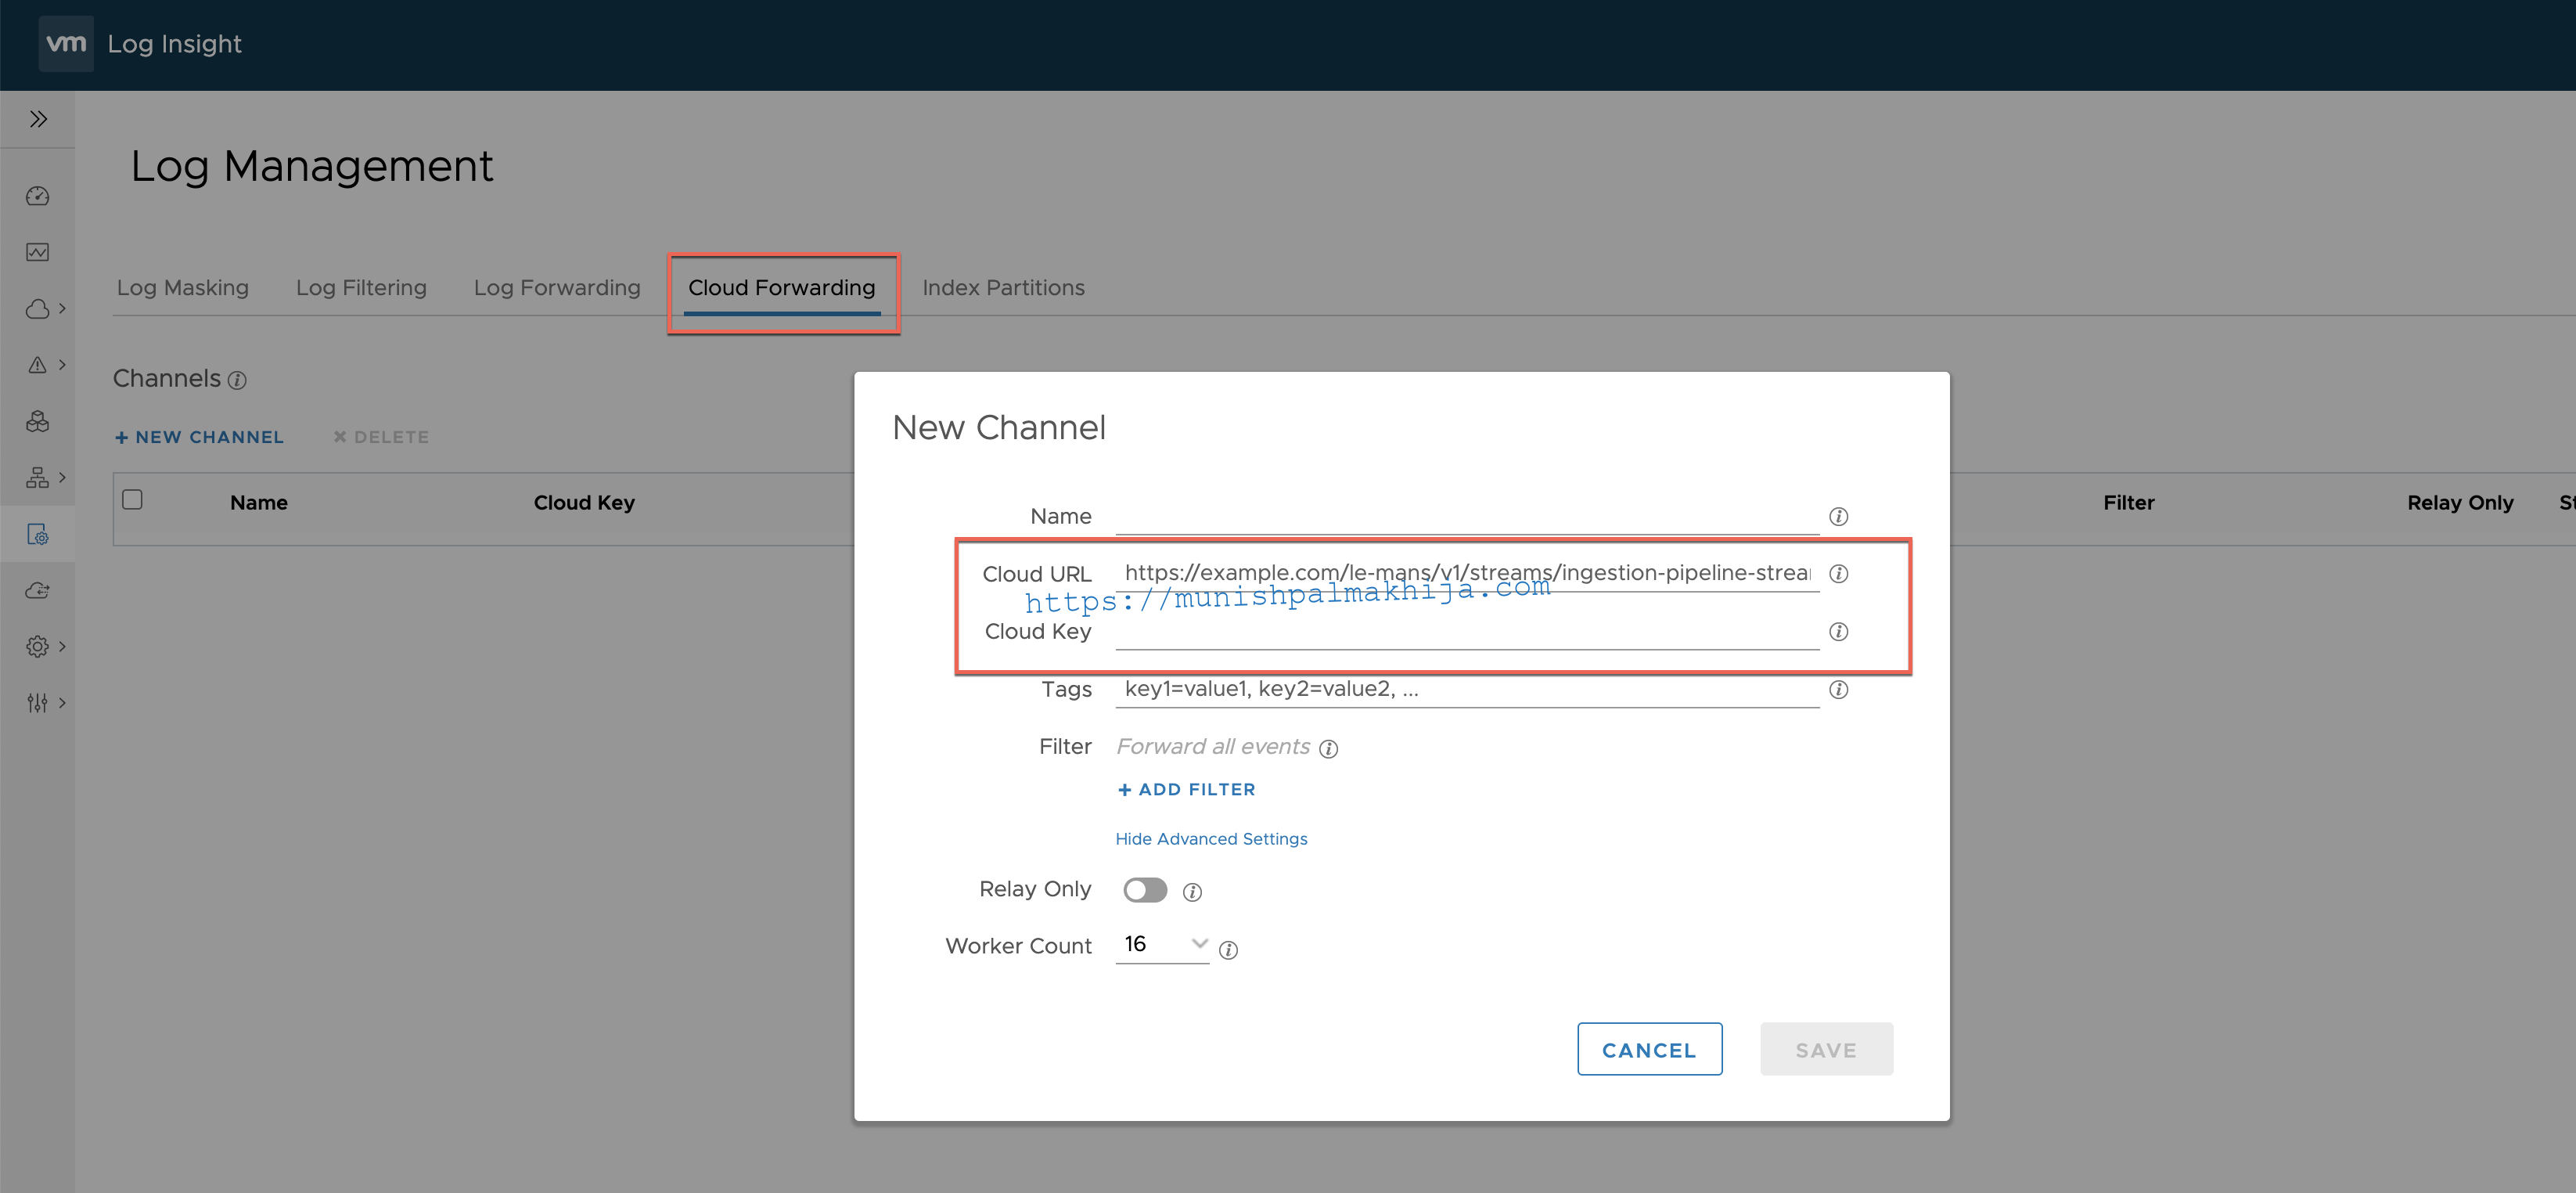Click the Log Sources hierarchy icon
Image resolution: width=2576 pixels, height=1193 pixels.
point(38,478)
